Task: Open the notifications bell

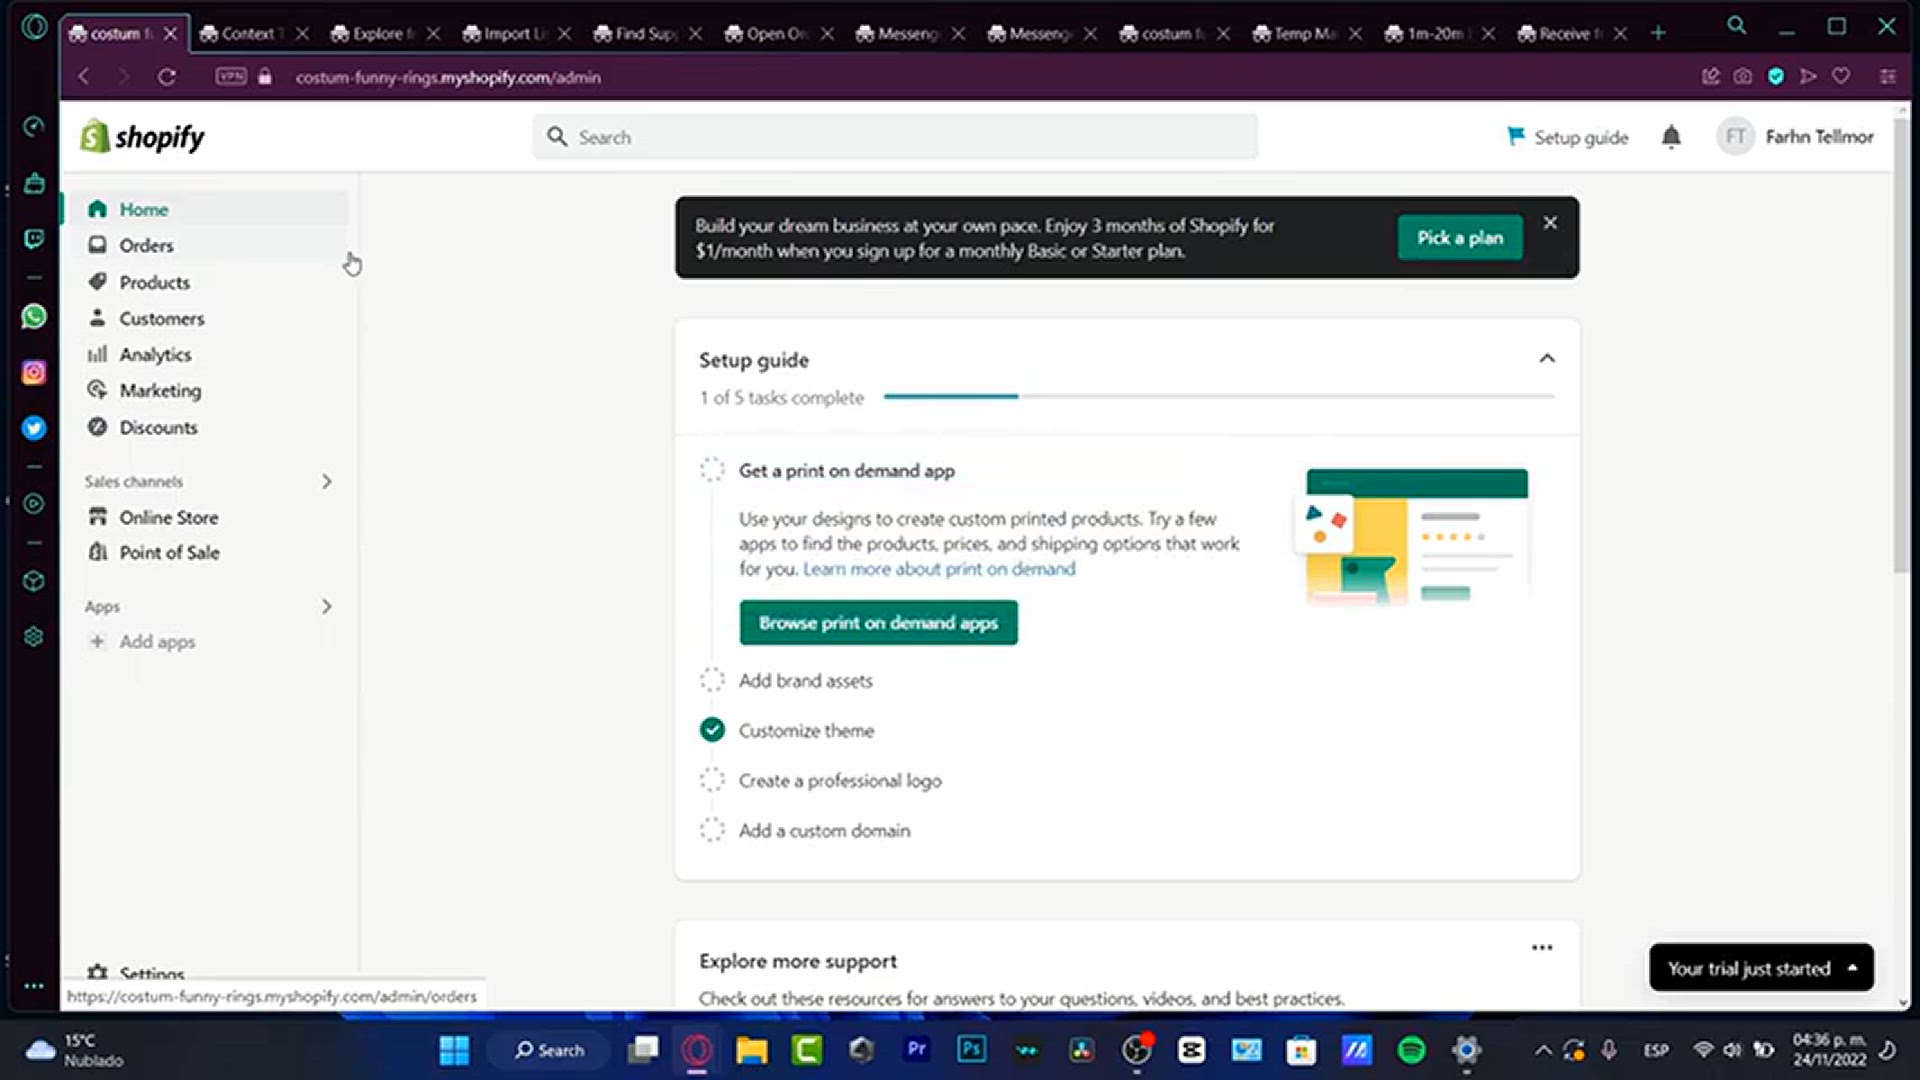Action: tap(1671, 137)
